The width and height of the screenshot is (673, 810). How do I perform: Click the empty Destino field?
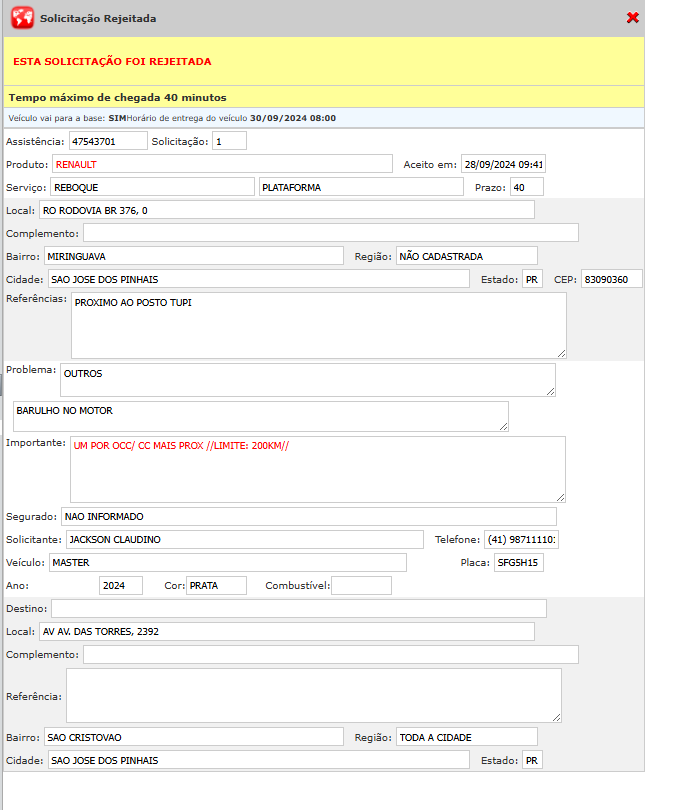pos(298,609)
